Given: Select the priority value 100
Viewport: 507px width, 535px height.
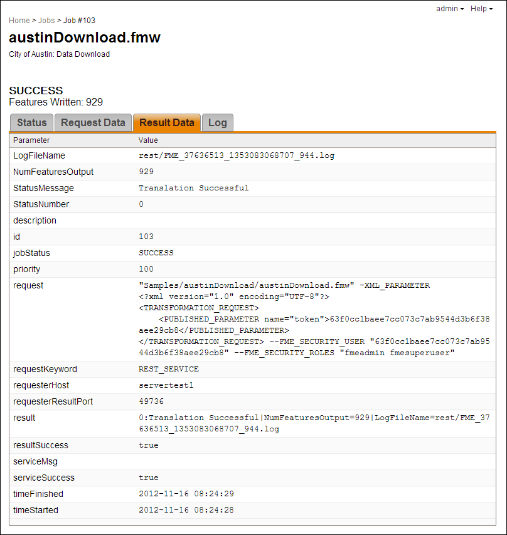Looking at the screenshot, I should pos(146,269).
